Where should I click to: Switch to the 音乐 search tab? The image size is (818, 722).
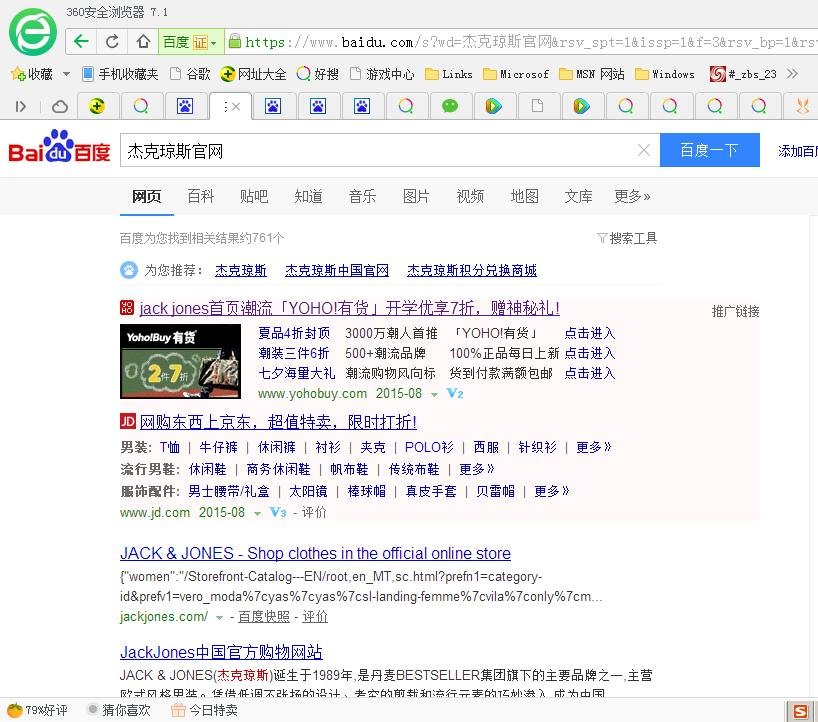[x=362, y=196]
